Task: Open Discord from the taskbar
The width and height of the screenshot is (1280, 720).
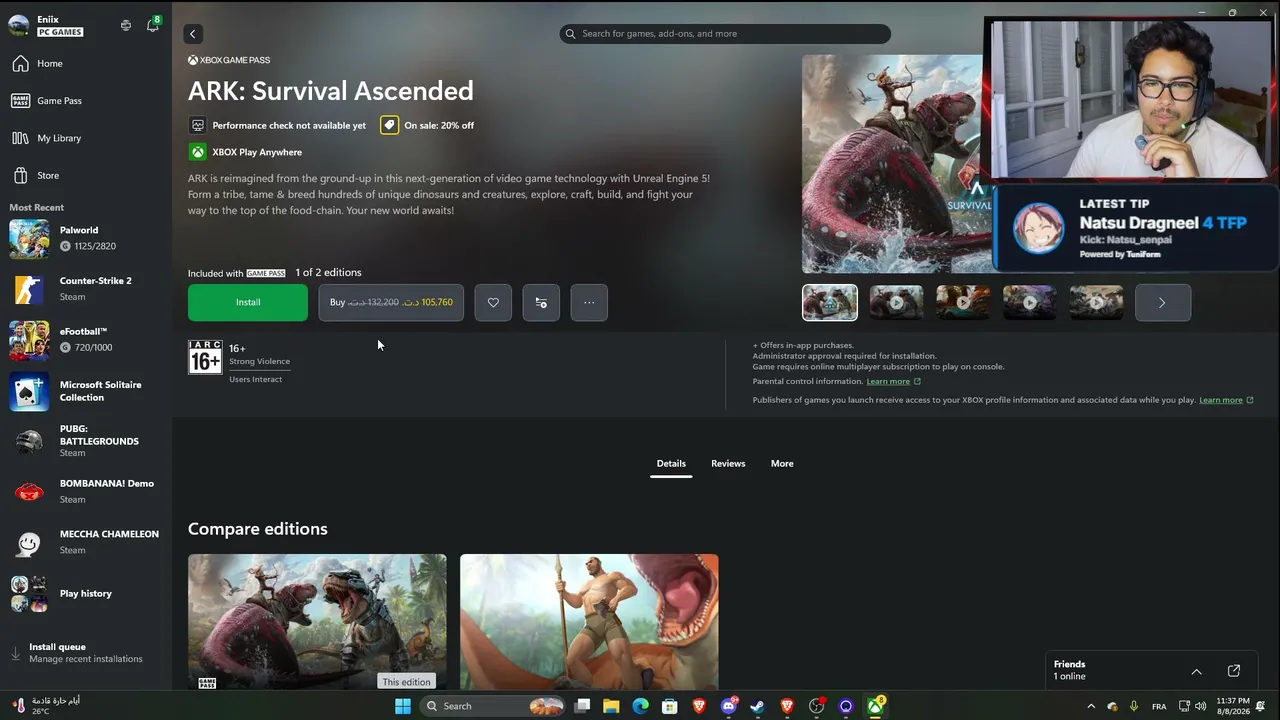Action: 729,706
